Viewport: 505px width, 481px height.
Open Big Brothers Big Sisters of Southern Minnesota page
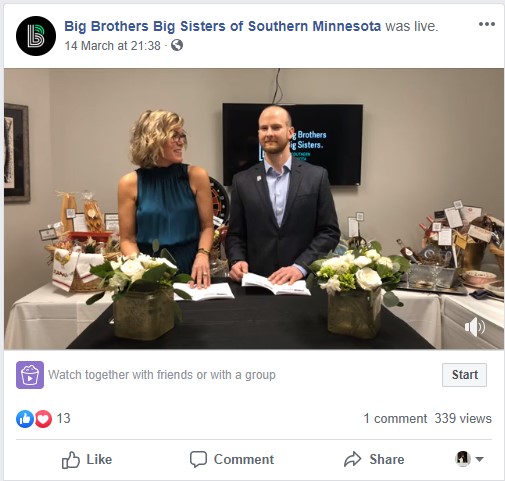click(222, 26)
